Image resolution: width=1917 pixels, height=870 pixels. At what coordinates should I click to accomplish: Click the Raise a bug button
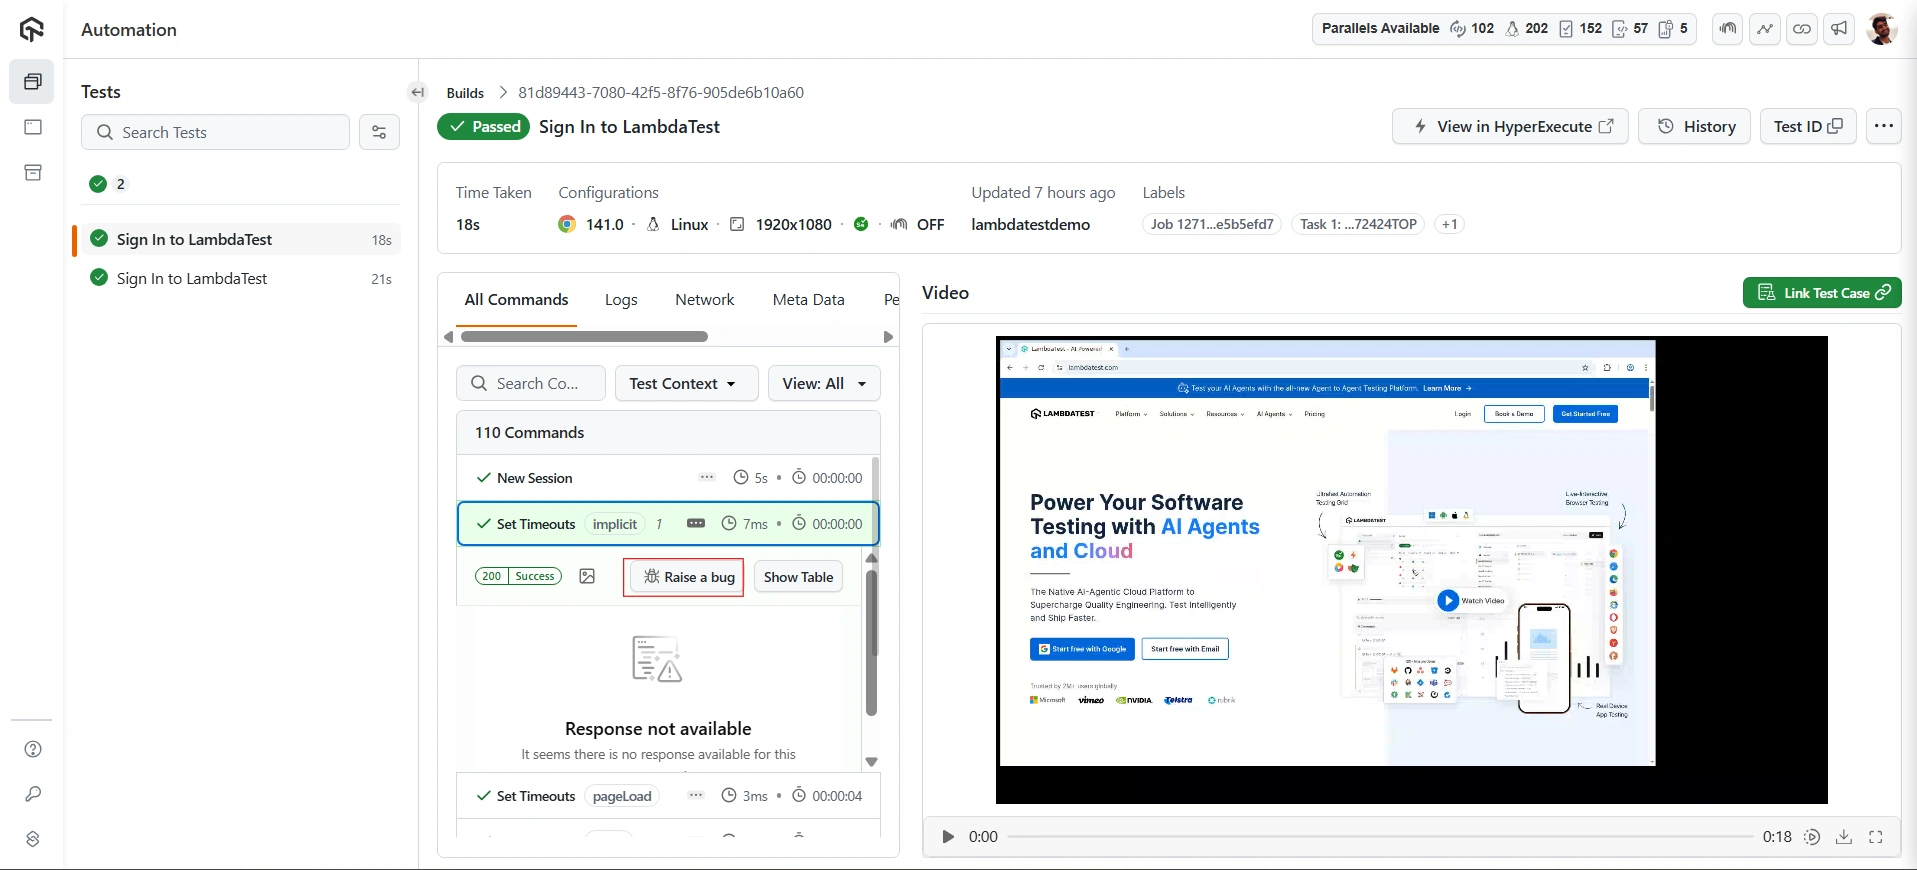(689, 577)
